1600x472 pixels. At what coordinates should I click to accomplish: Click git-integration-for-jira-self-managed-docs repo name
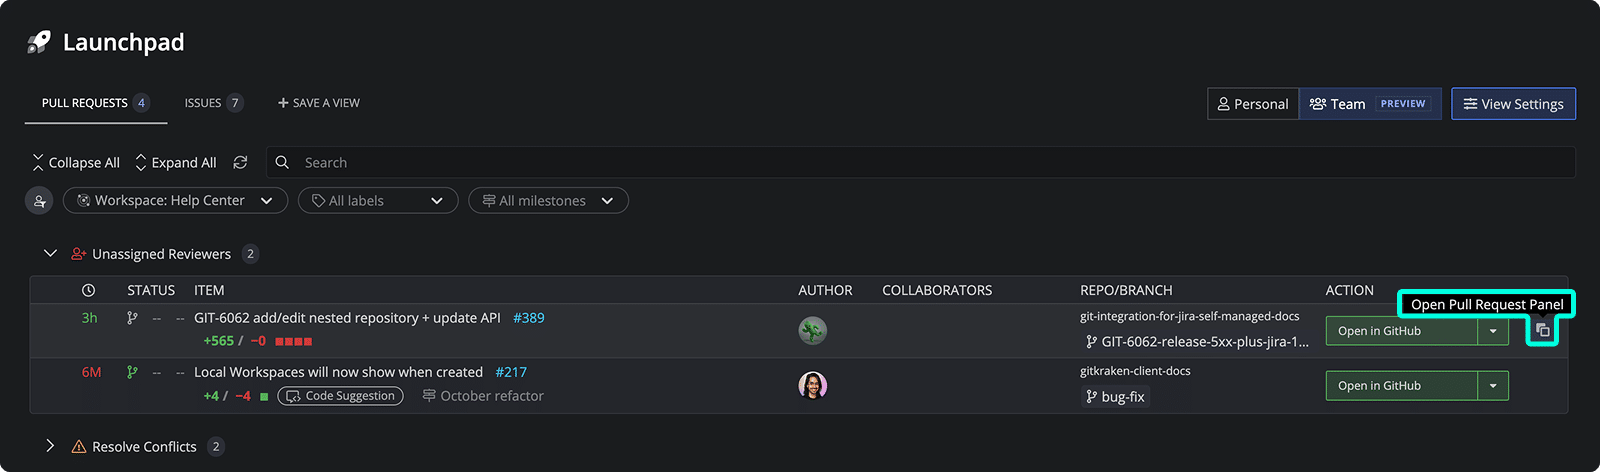tap(1190, 316)
